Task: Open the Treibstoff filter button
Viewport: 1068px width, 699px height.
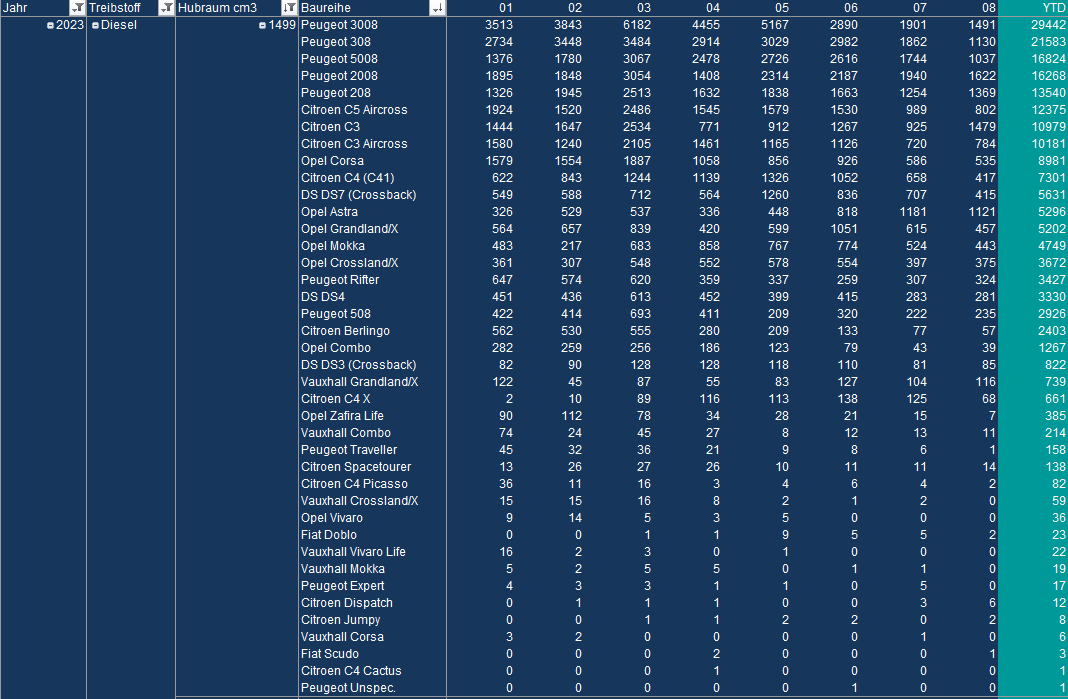Action: tap(165, 8)
